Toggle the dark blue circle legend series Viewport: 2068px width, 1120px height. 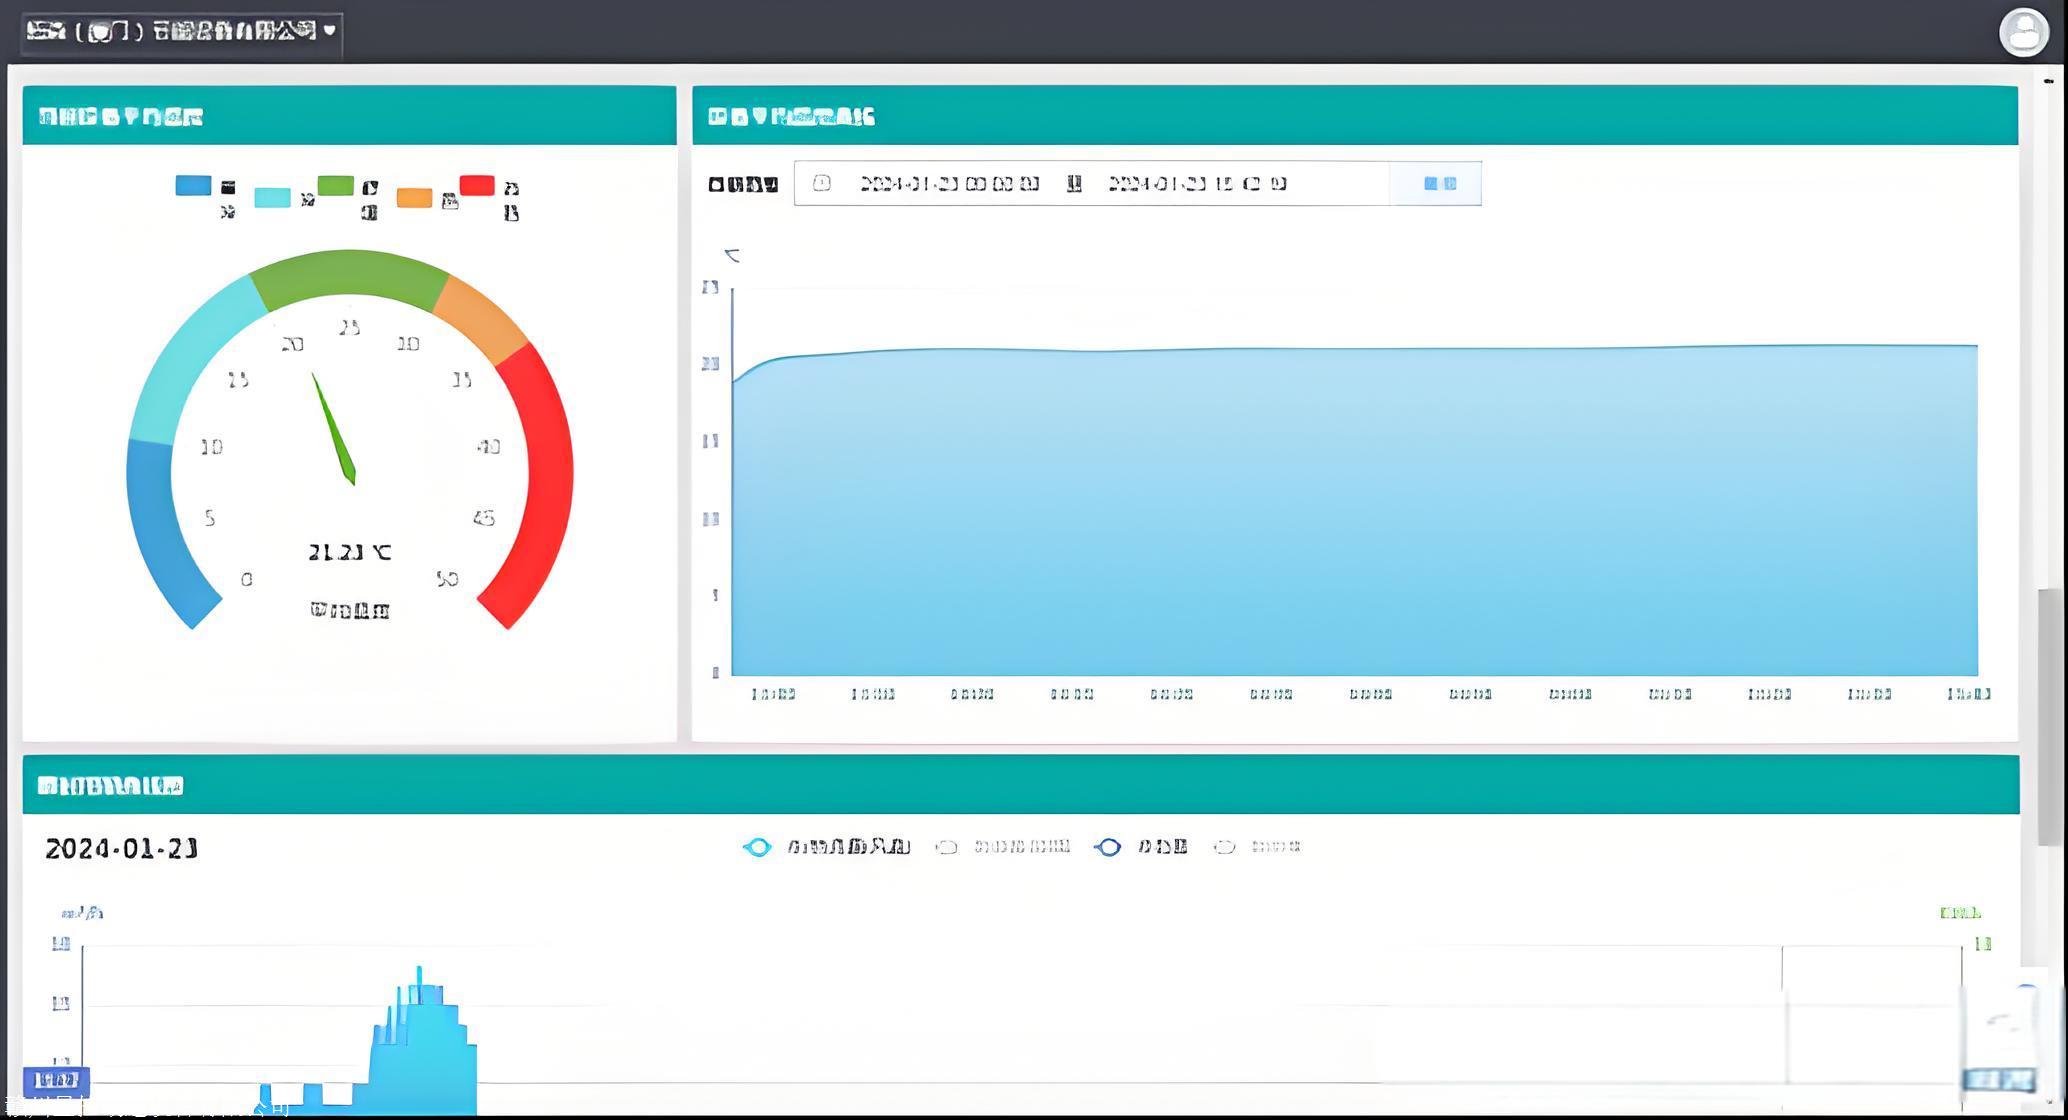click(x=1108, y=847)
